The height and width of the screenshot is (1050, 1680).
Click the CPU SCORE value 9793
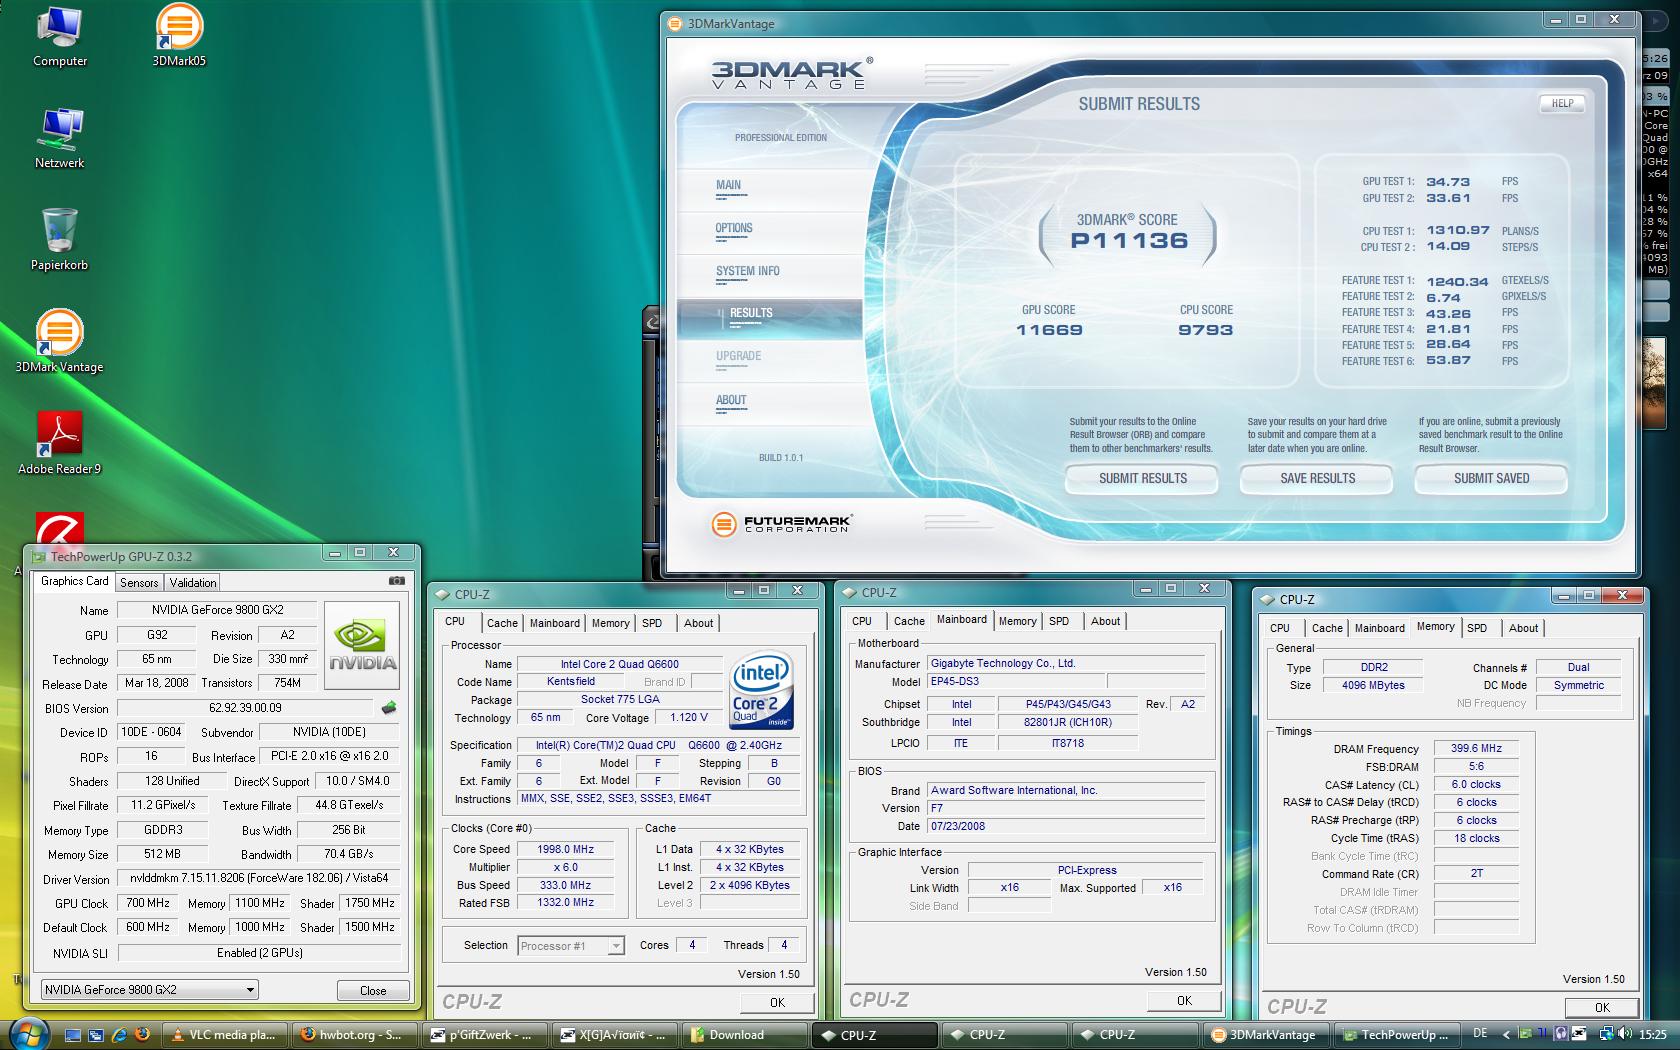click(x=1205, y=330)
